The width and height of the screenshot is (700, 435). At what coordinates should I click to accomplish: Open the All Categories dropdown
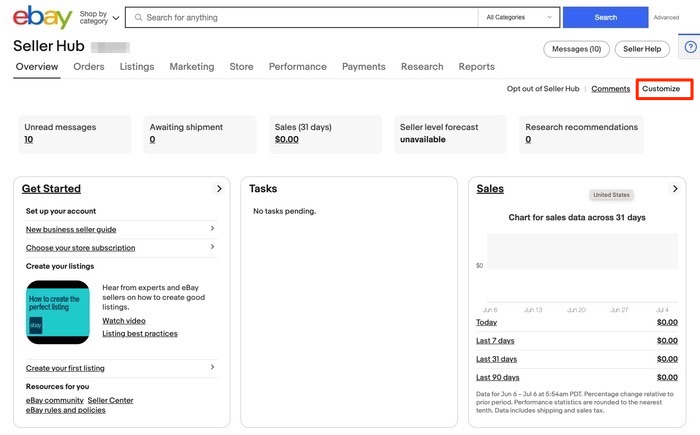519,17
